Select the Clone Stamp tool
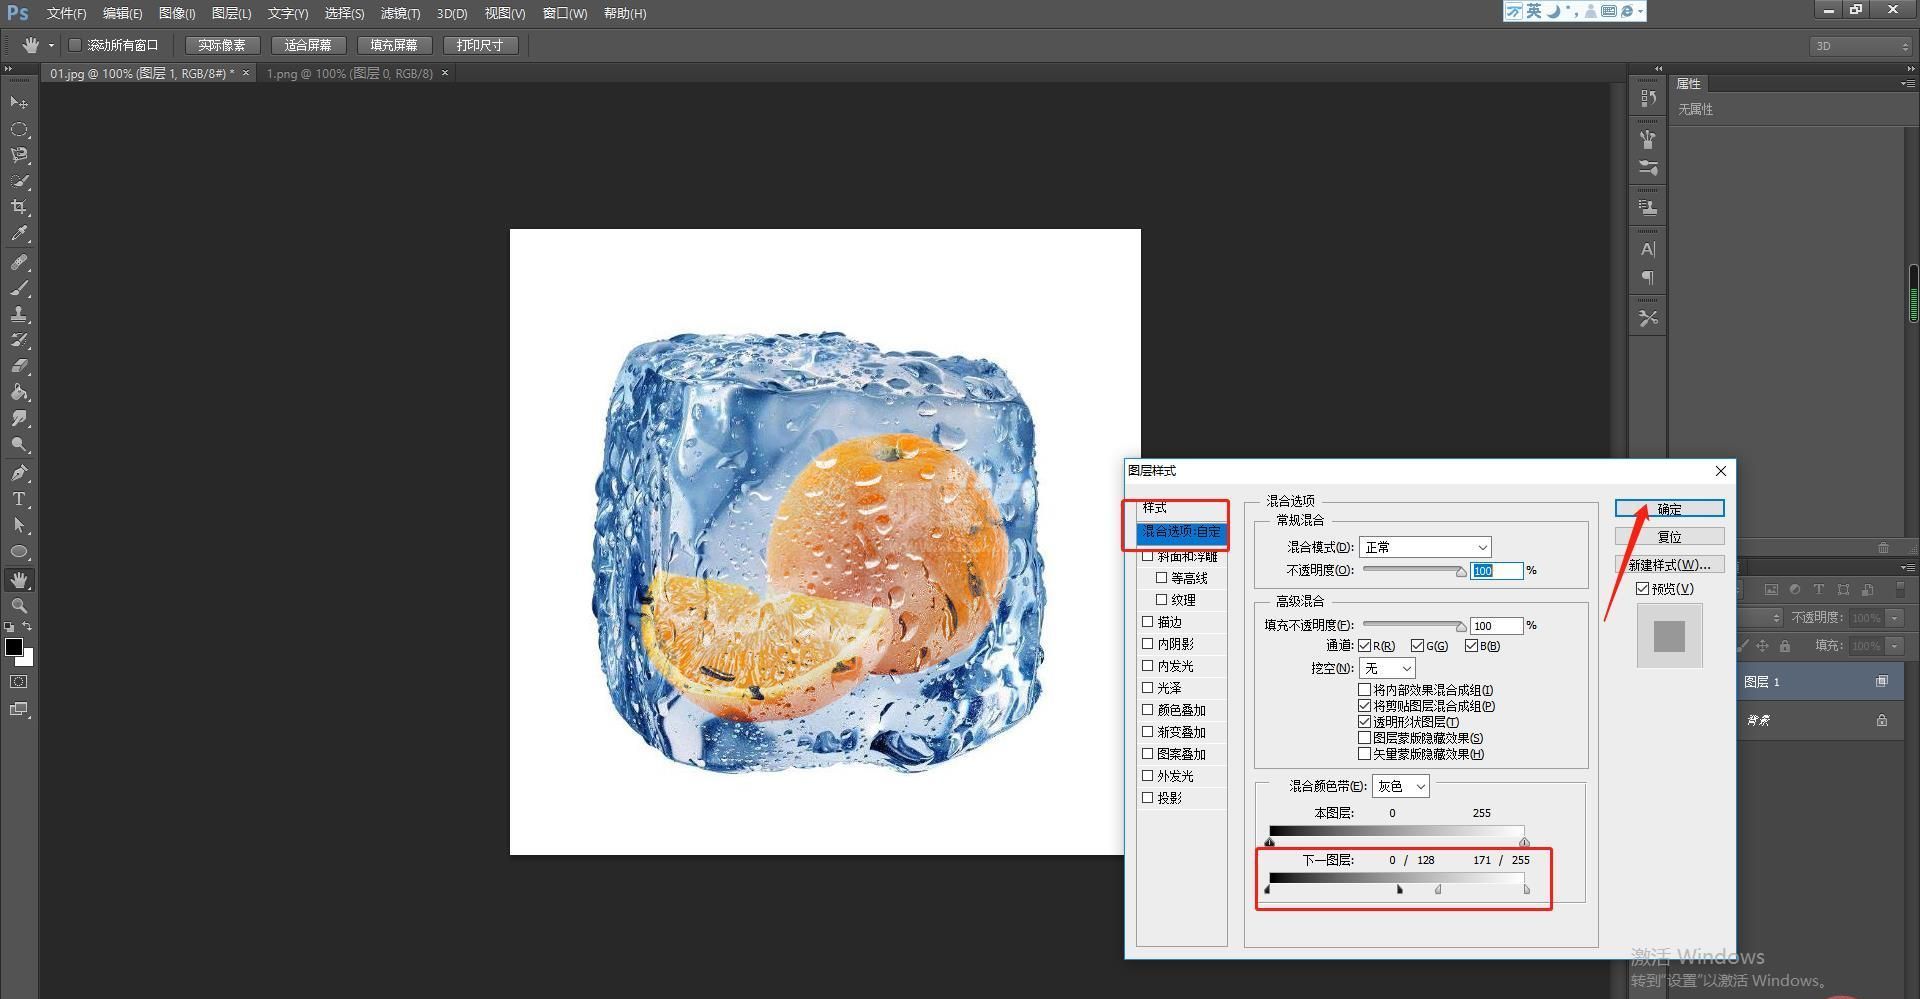Image resolution: width=1920 pixels, height=999 pixels. click(19, 314)
